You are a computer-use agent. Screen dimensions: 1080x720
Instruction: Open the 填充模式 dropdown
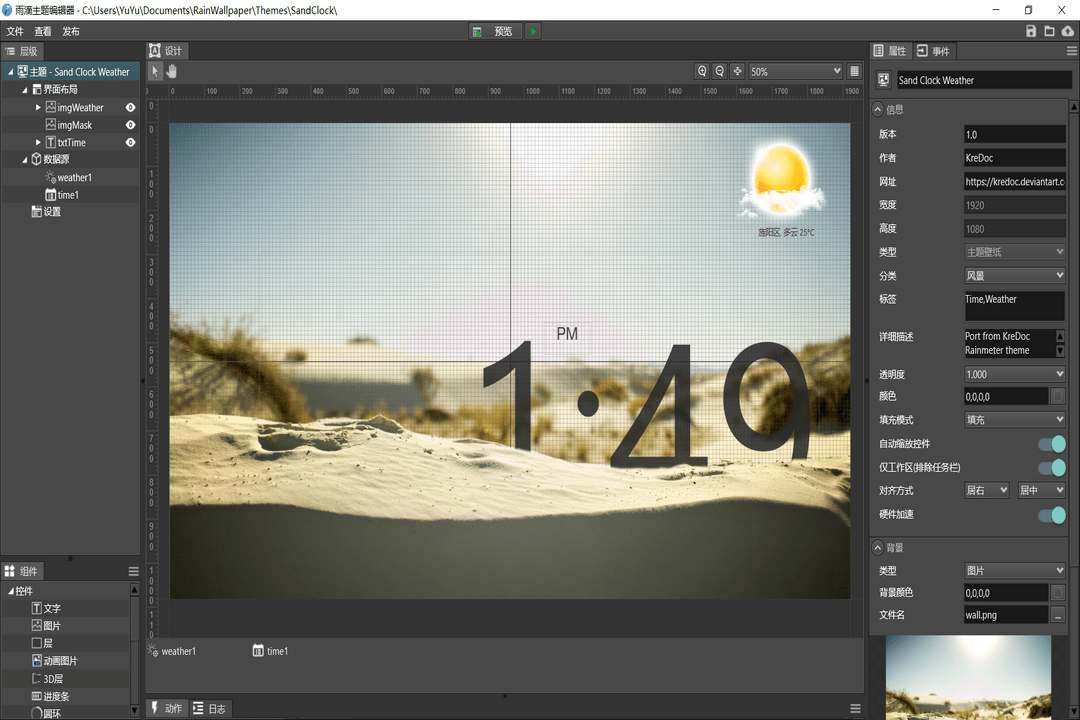coord(1014,420)
